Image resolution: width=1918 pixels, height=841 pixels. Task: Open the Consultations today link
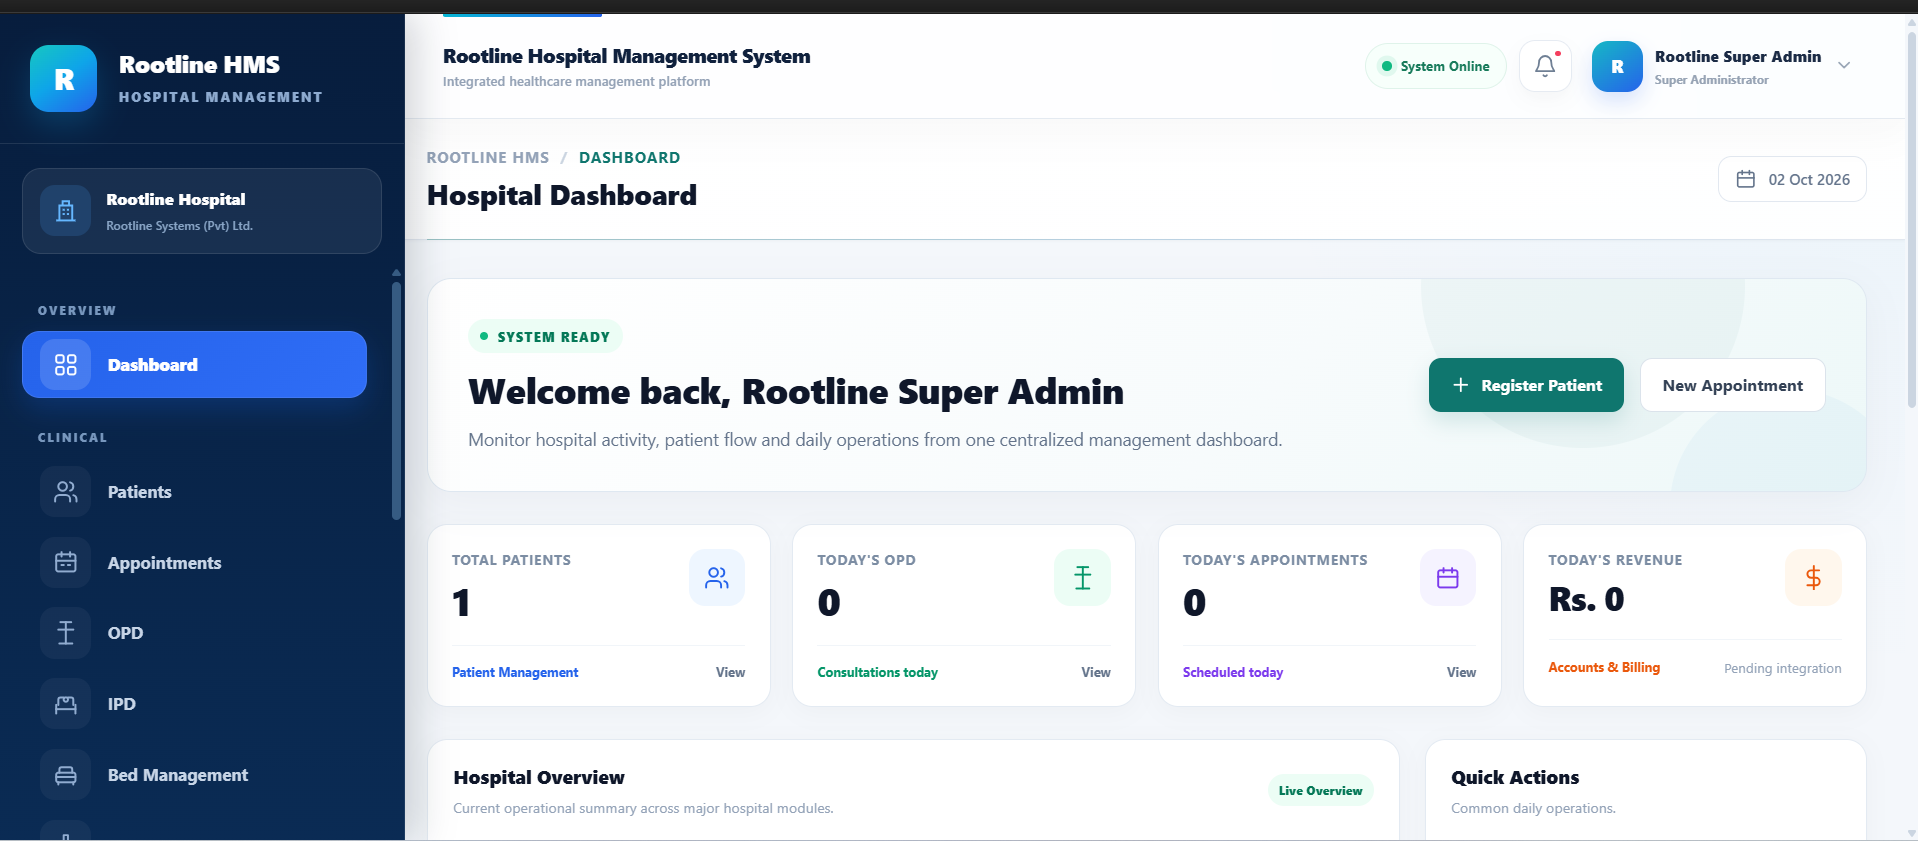(877, 672)
